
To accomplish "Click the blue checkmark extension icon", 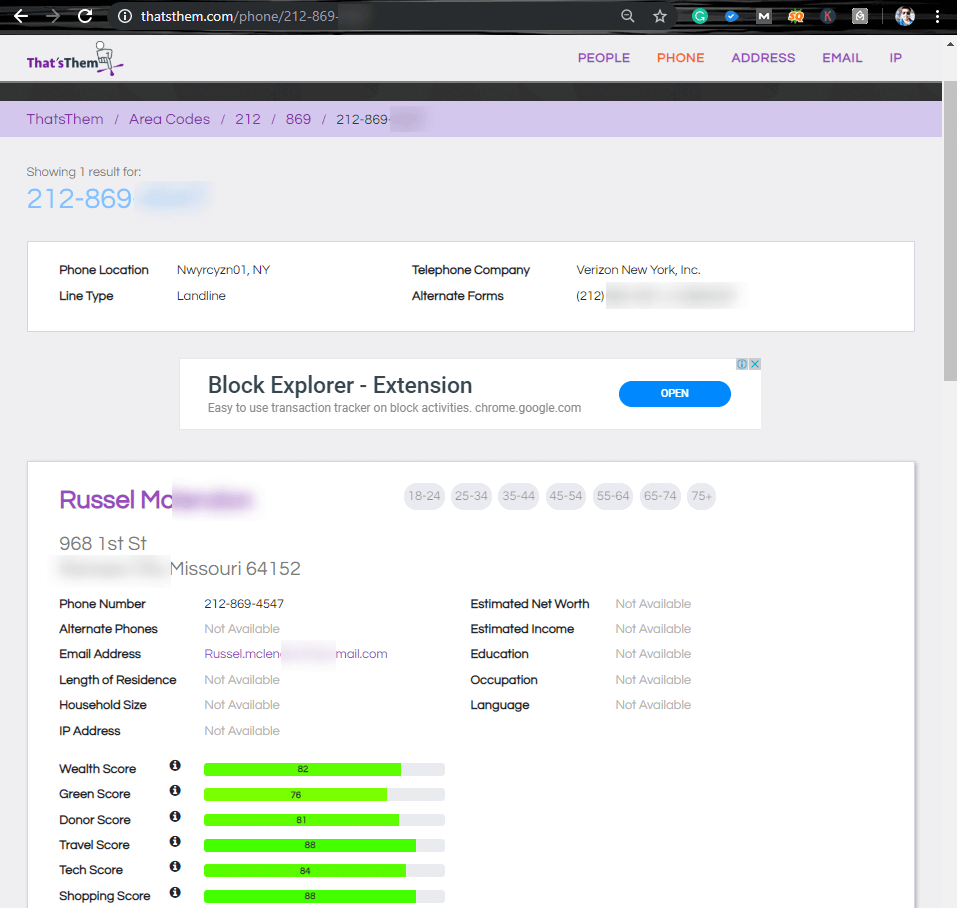I will point(731,16).
